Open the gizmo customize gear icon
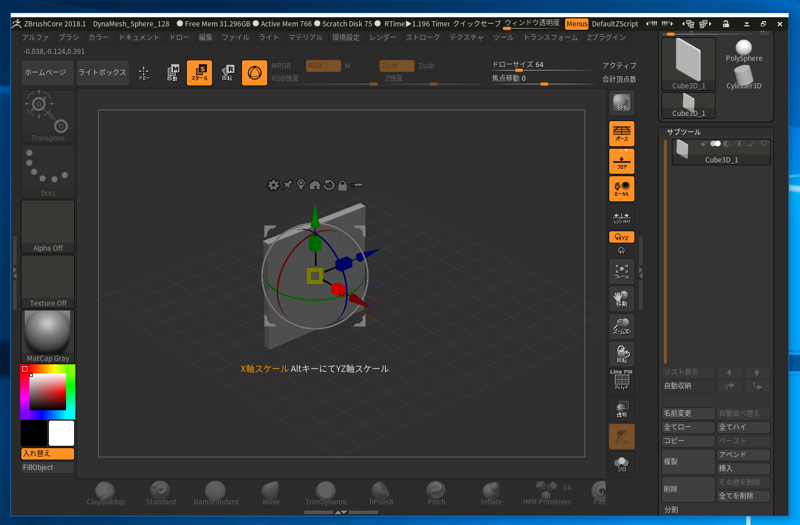Viewport: 800px width, 525px height. 273,185
